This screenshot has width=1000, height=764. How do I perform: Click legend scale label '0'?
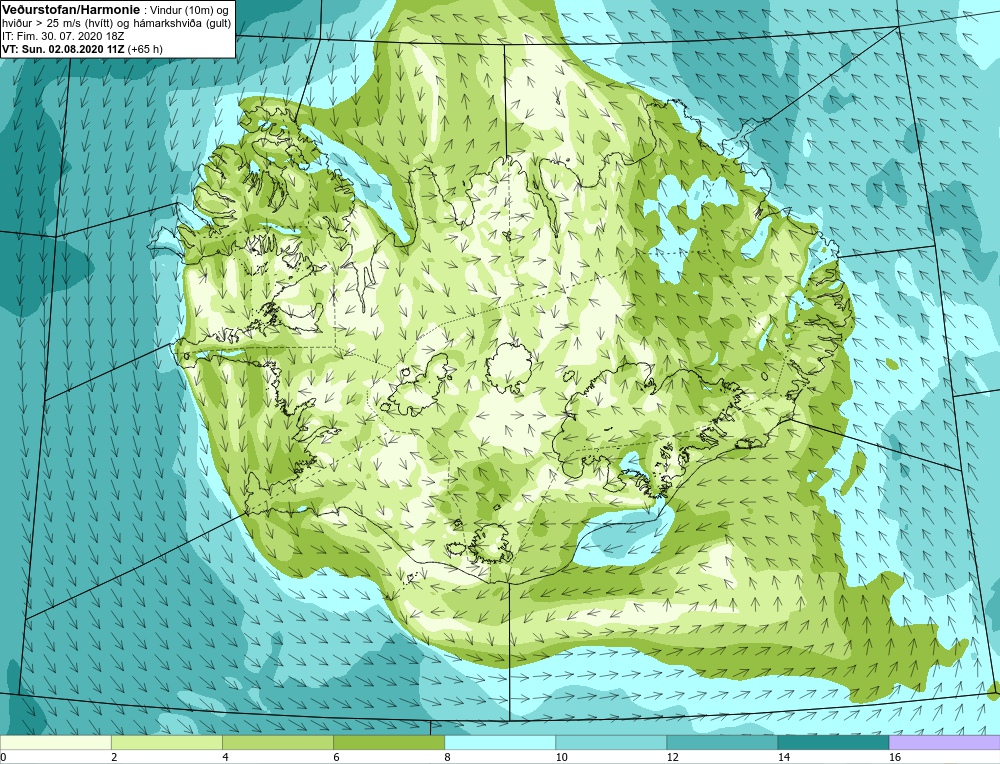[x=3, y=757]
